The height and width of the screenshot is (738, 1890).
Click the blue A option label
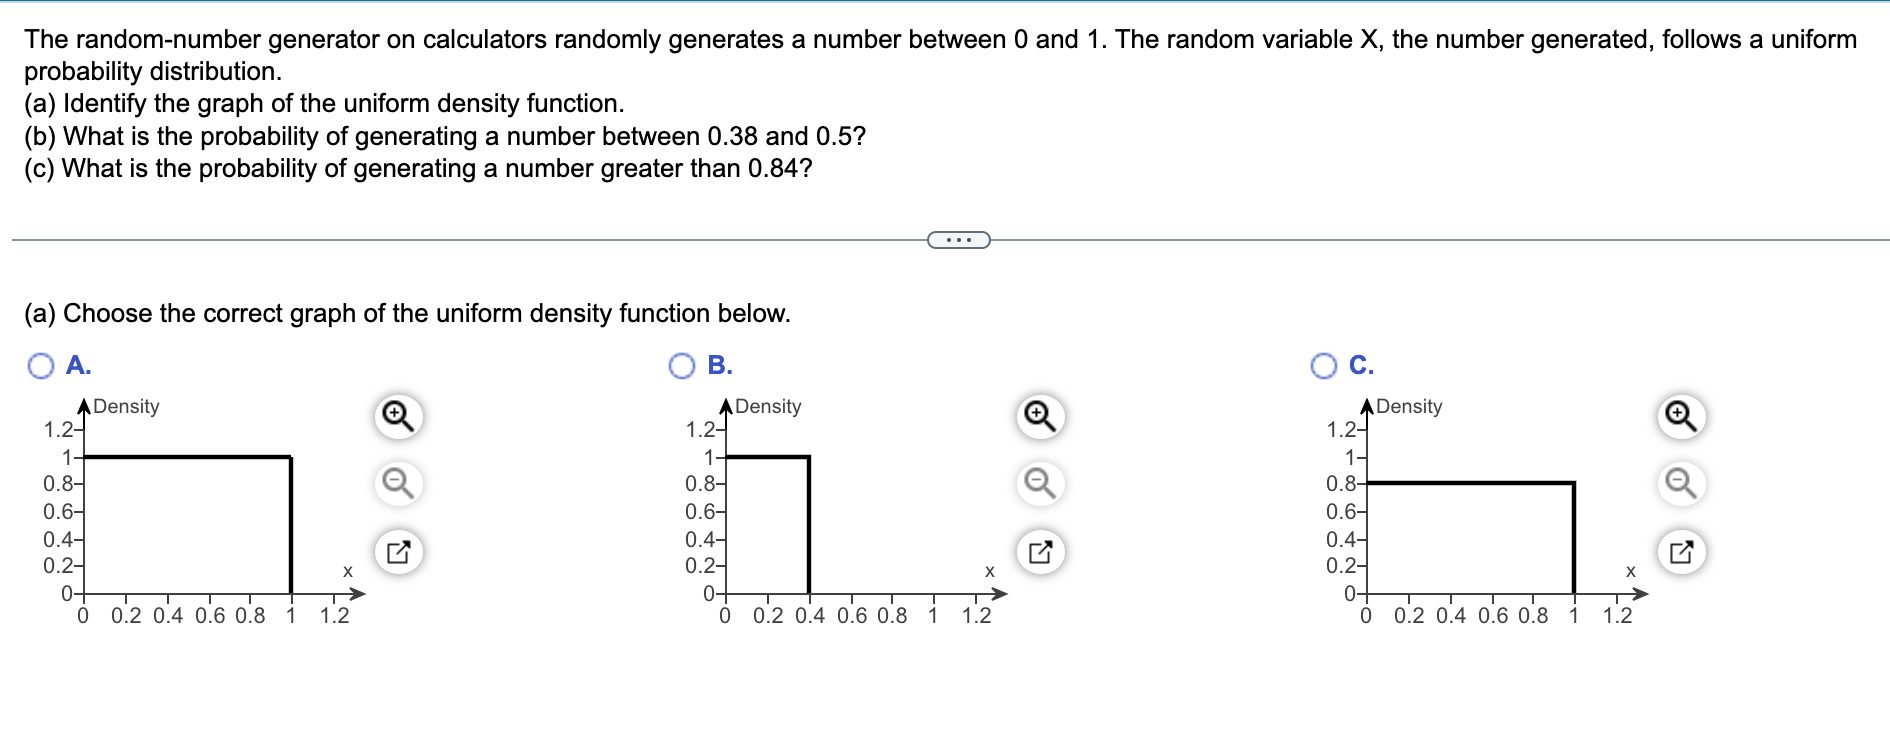point(77,366)
